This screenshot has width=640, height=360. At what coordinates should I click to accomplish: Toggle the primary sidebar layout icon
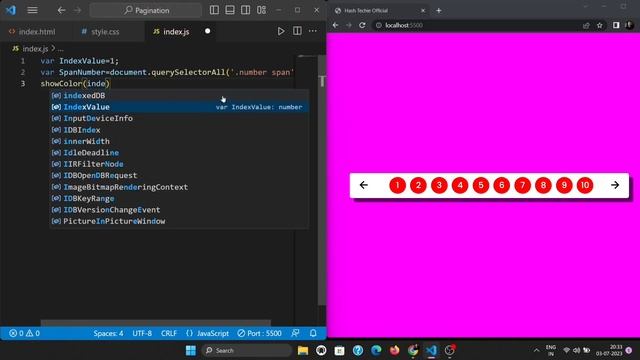[214, 10]
